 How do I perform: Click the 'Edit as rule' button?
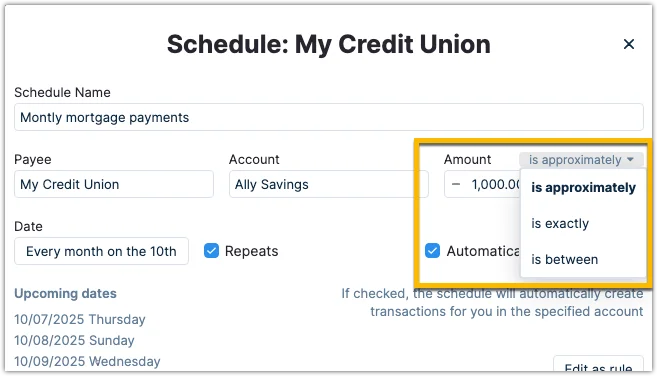point(598,364)
